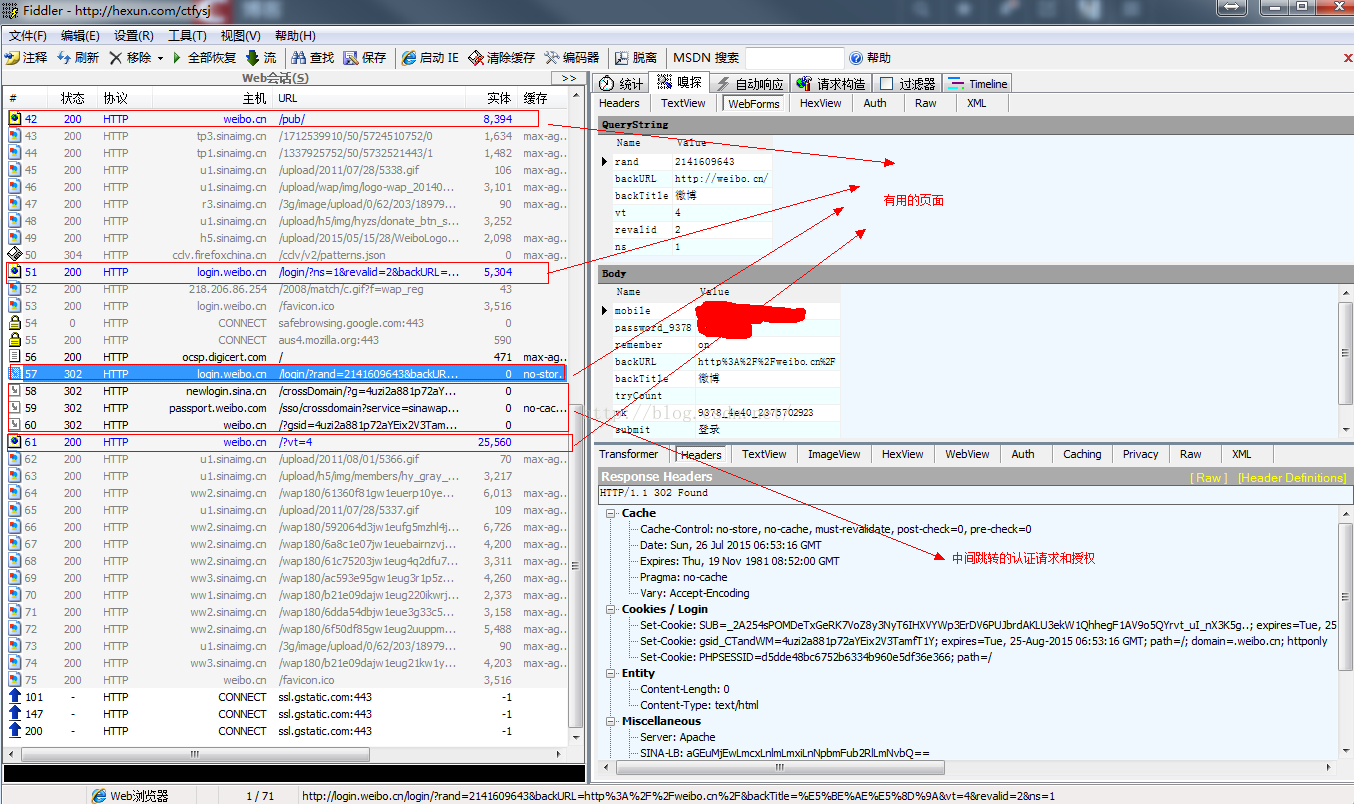
Task: Click the 流 streaming toolbar icon
Action: [252, 58]
